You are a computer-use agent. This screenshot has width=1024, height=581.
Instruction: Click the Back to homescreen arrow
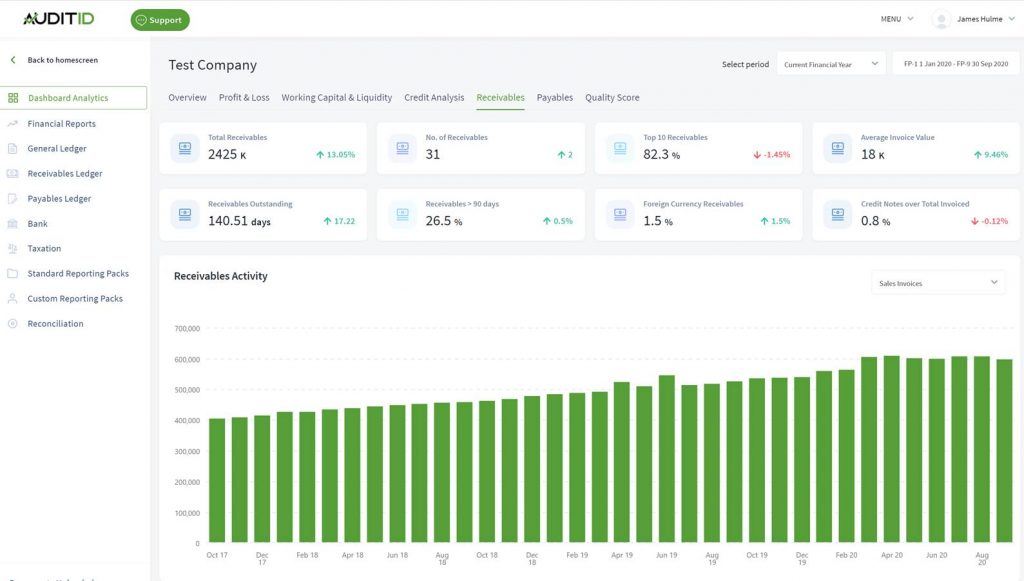coord(13,60)
